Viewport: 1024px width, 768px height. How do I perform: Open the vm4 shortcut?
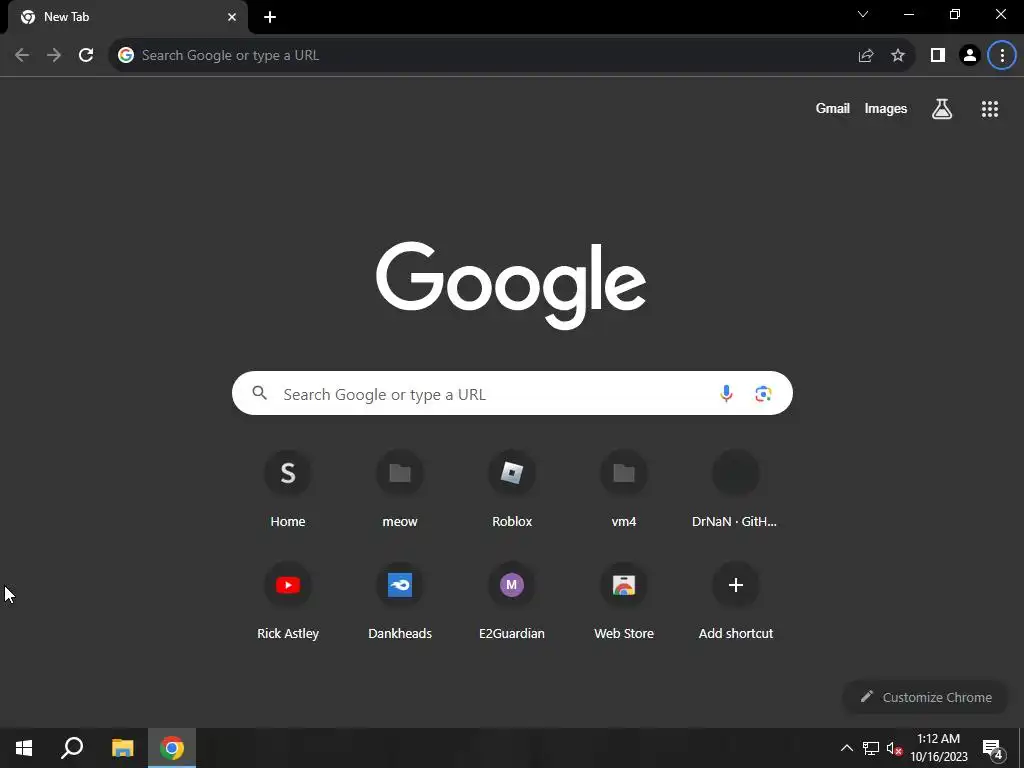click(x=624, y=489)
